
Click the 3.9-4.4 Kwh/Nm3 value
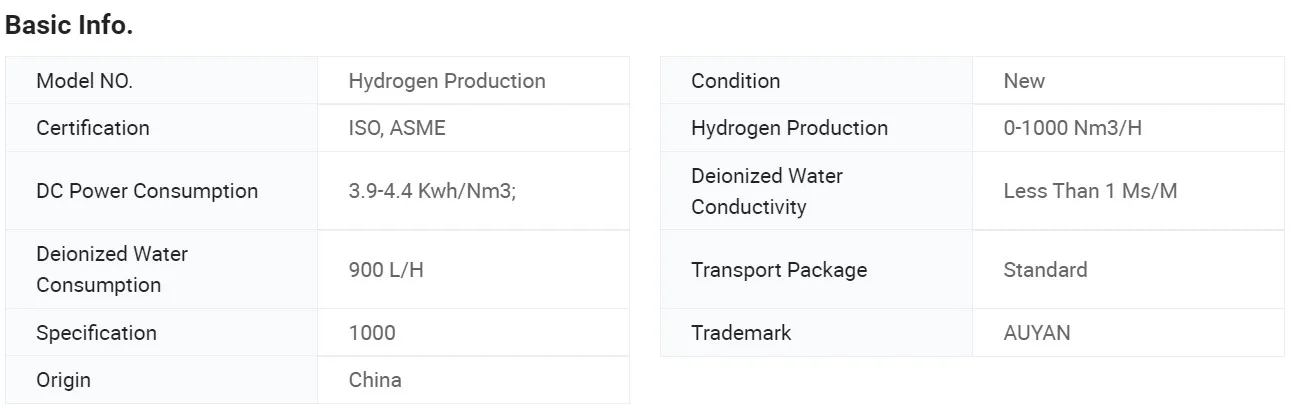coord(432,191)
